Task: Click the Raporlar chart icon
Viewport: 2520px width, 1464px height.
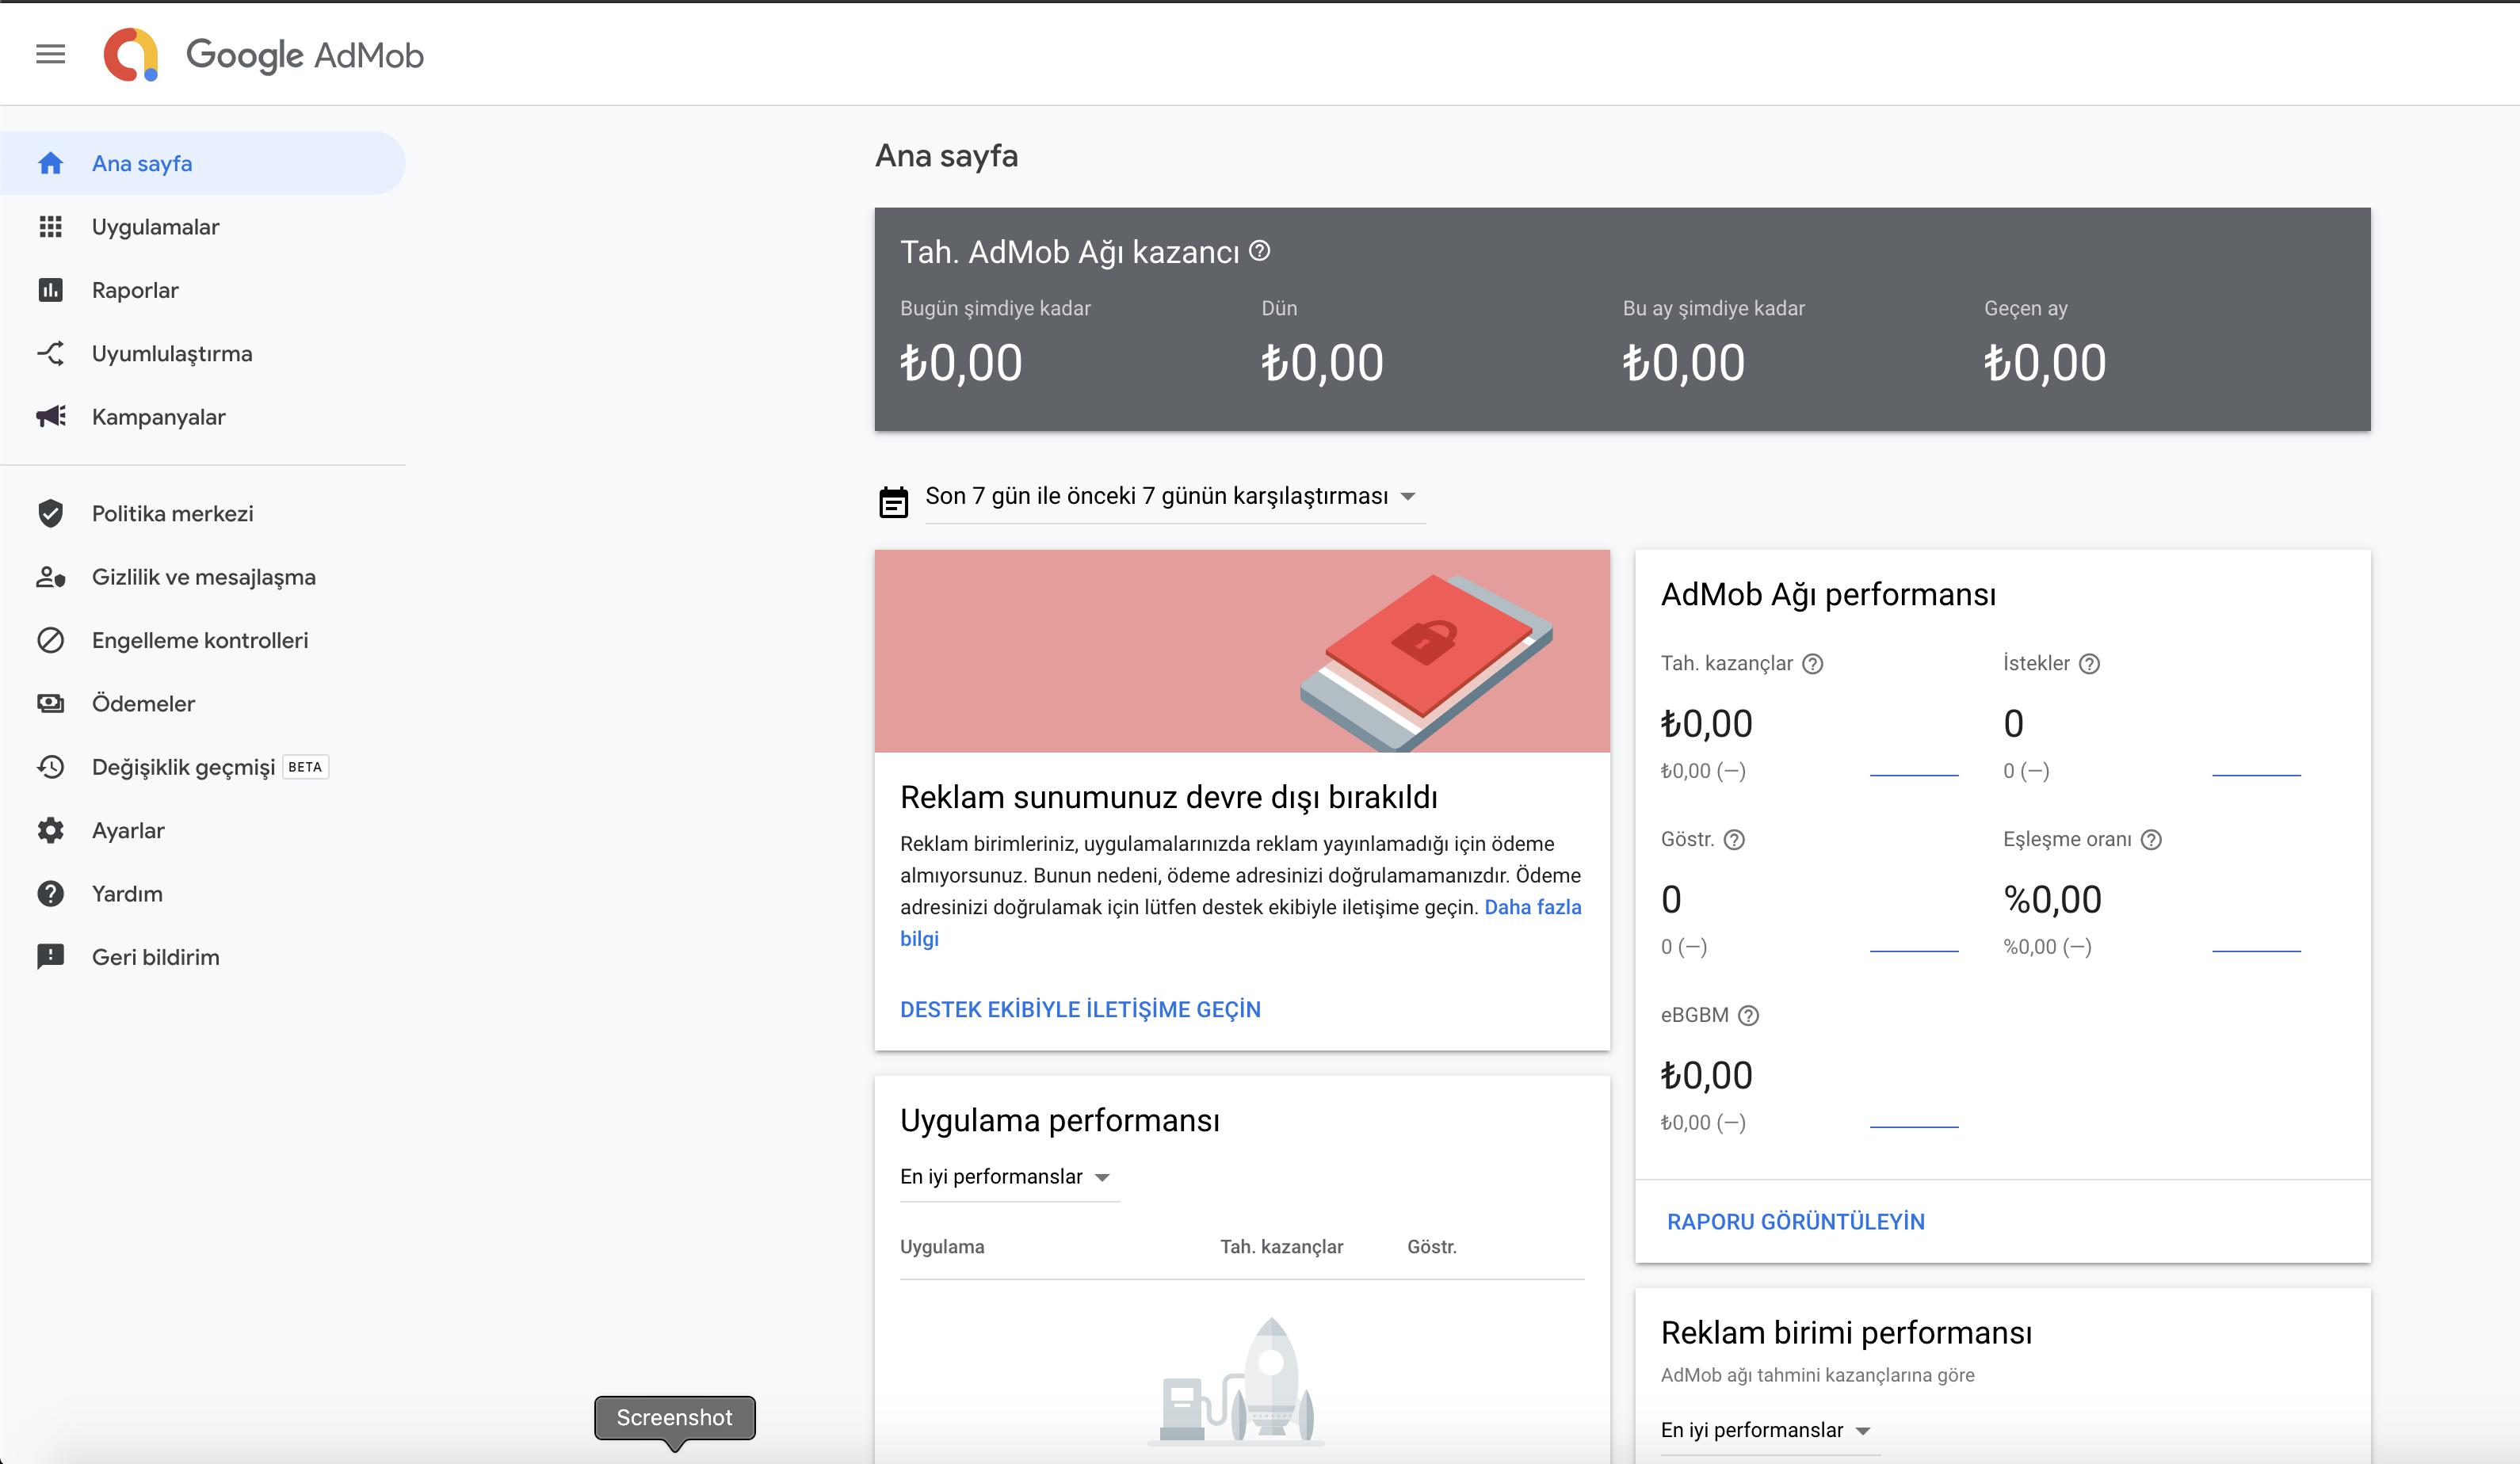Action: 50,290
